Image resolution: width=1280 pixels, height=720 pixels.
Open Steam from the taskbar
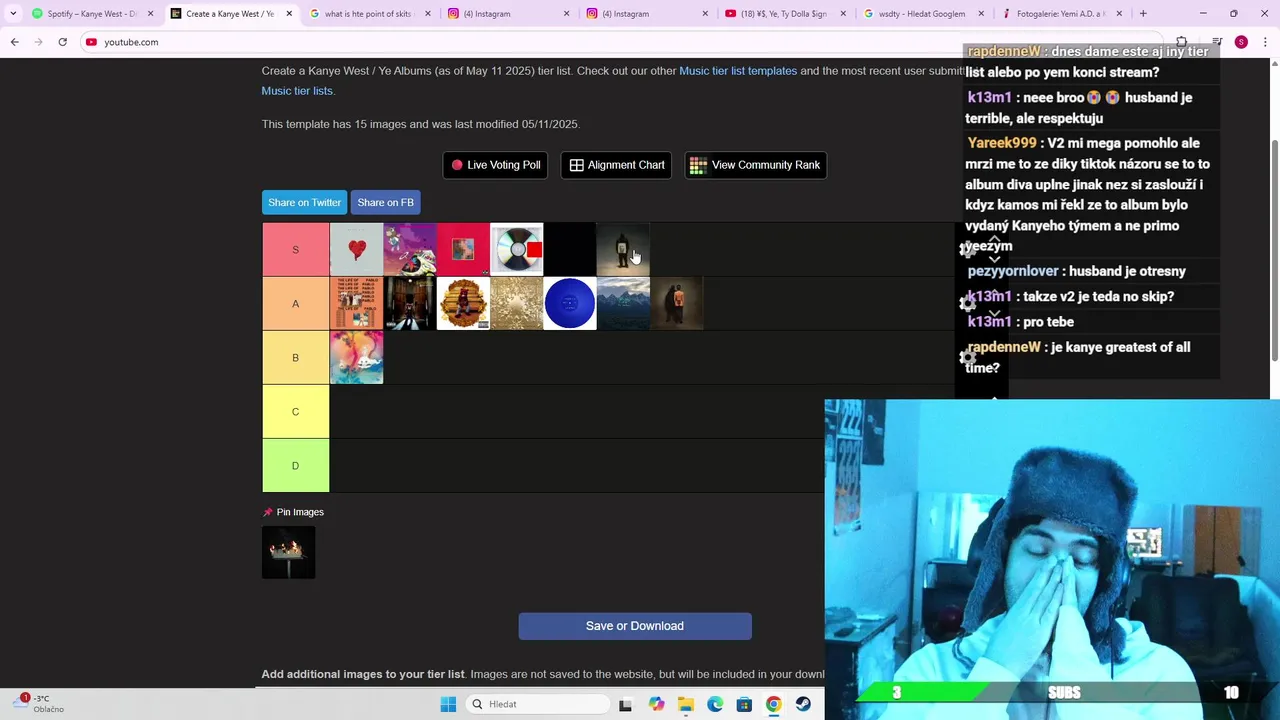point(803,704)
